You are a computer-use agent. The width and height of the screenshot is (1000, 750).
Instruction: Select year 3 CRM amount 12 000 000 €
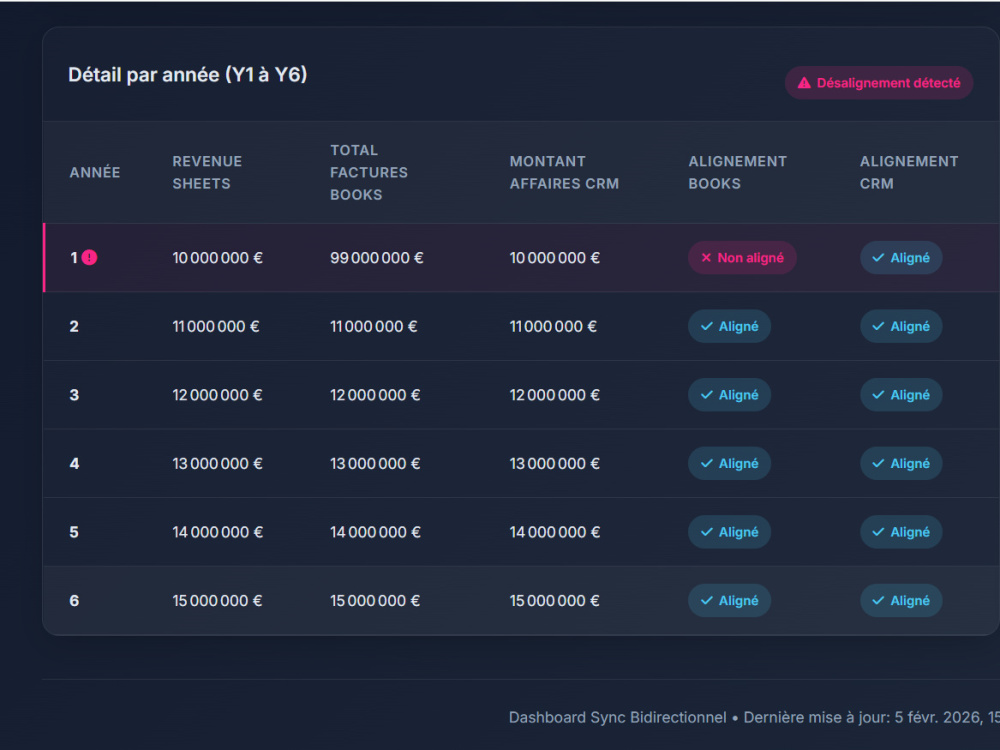555,395
